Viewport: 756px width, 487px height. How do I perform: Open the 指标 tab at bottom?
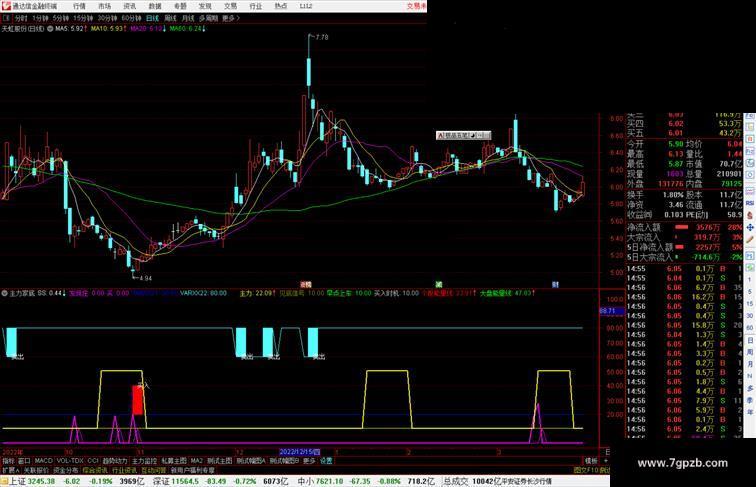pyautogui.click(x=8, y=461)
